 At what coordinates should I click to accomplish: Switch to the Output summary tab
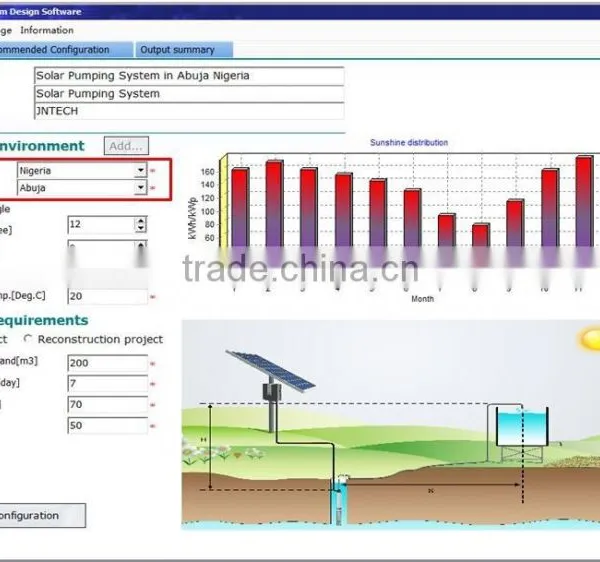point(184,50)
